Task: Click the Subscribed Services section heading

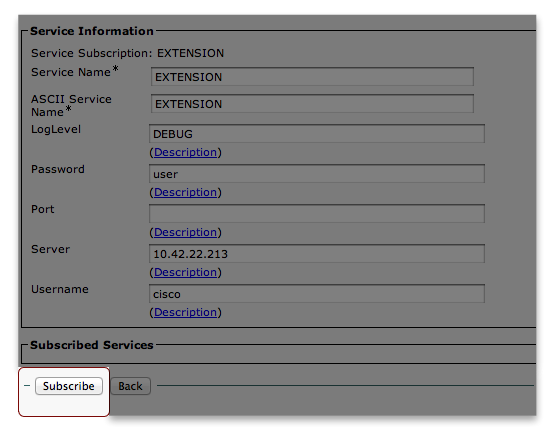Action: [x=92, y=345]
